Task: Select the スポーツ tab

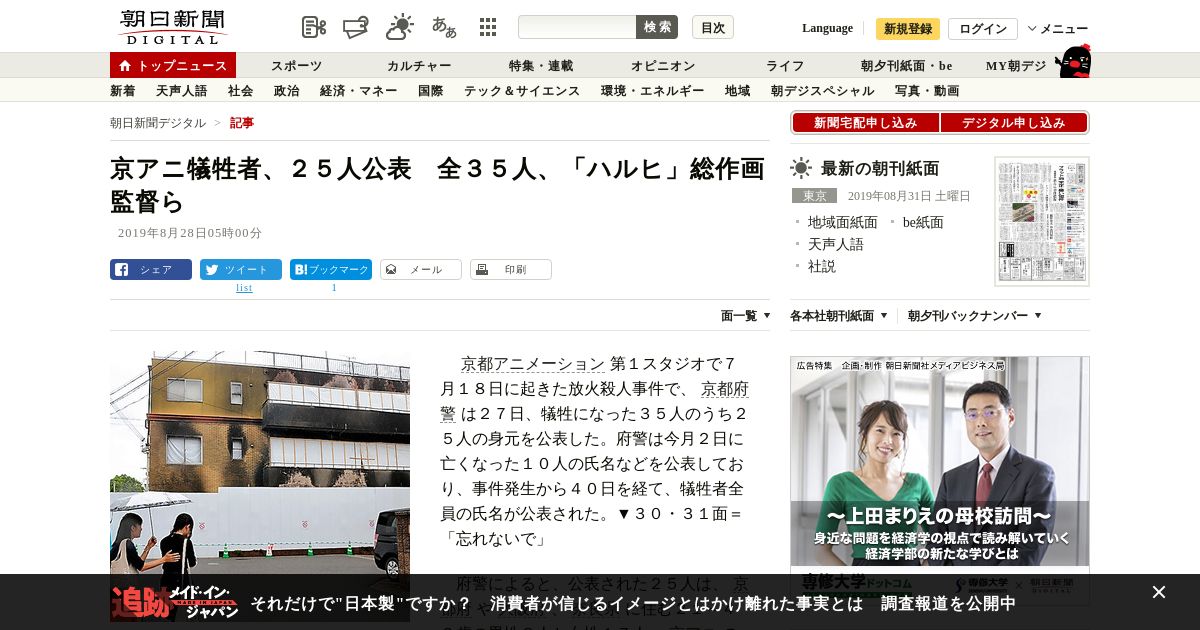Action: pyautogui.click(x=297, y=66)
